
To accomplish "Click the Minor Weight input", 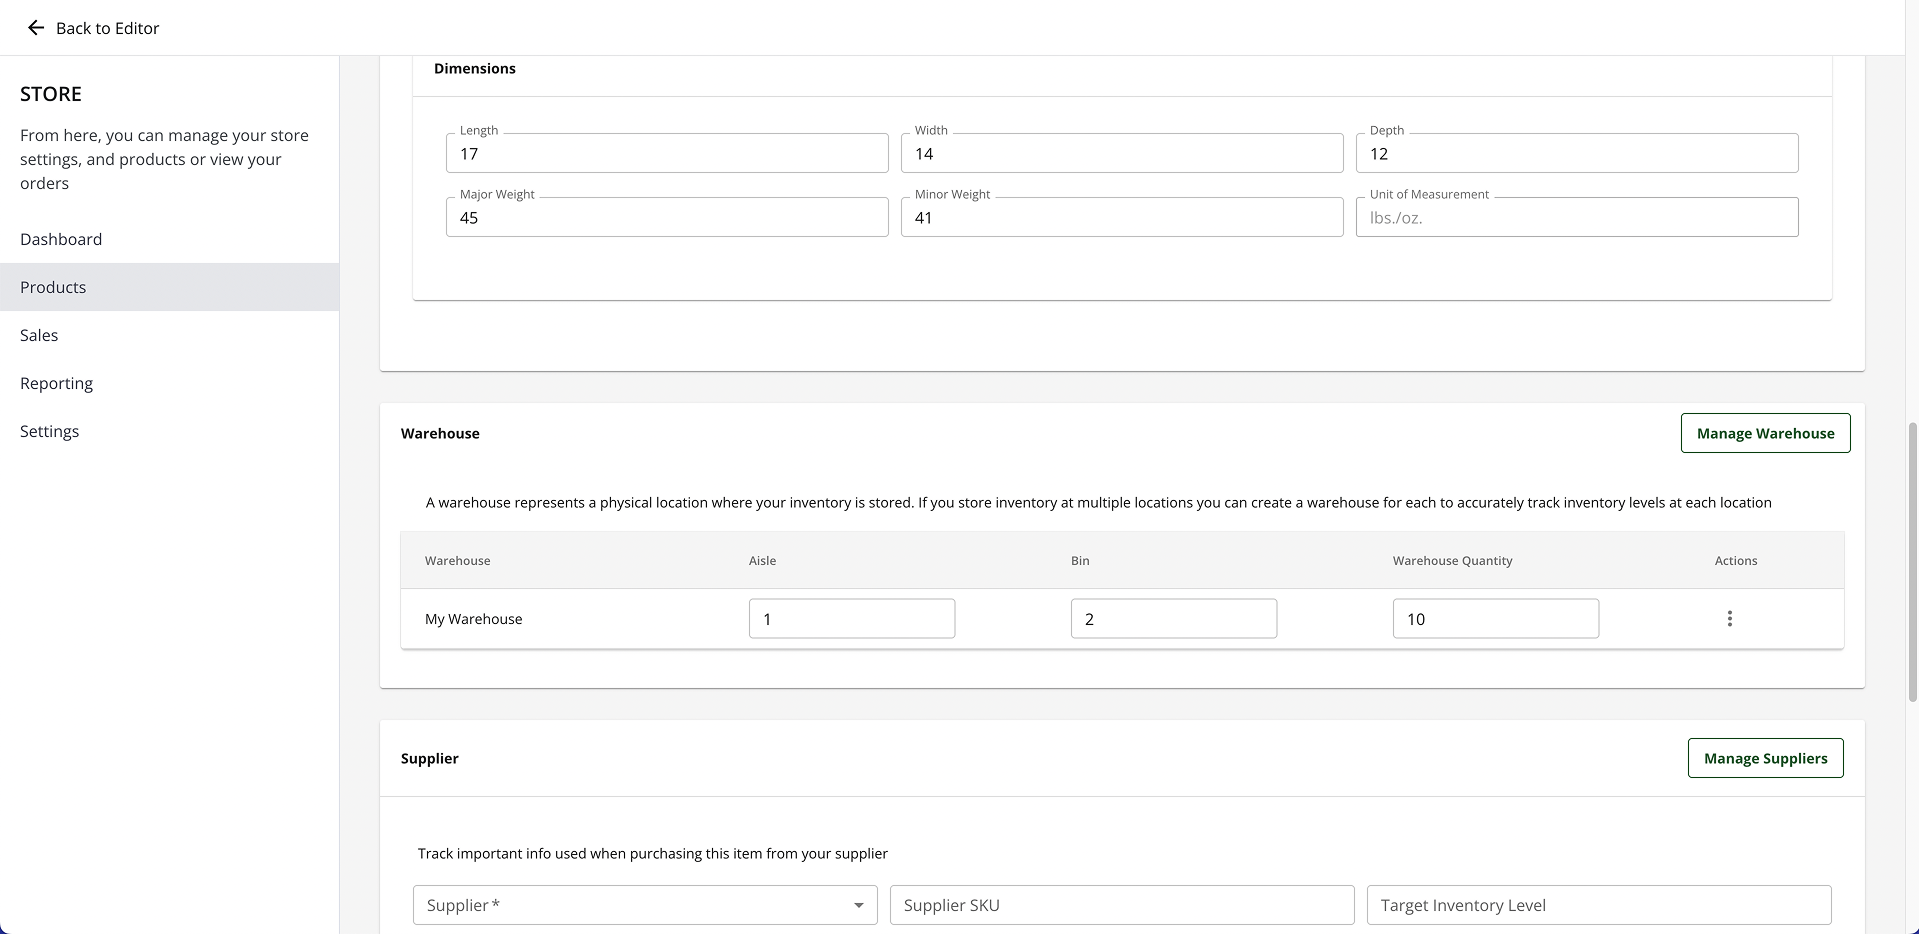I will coord(1121,218).
